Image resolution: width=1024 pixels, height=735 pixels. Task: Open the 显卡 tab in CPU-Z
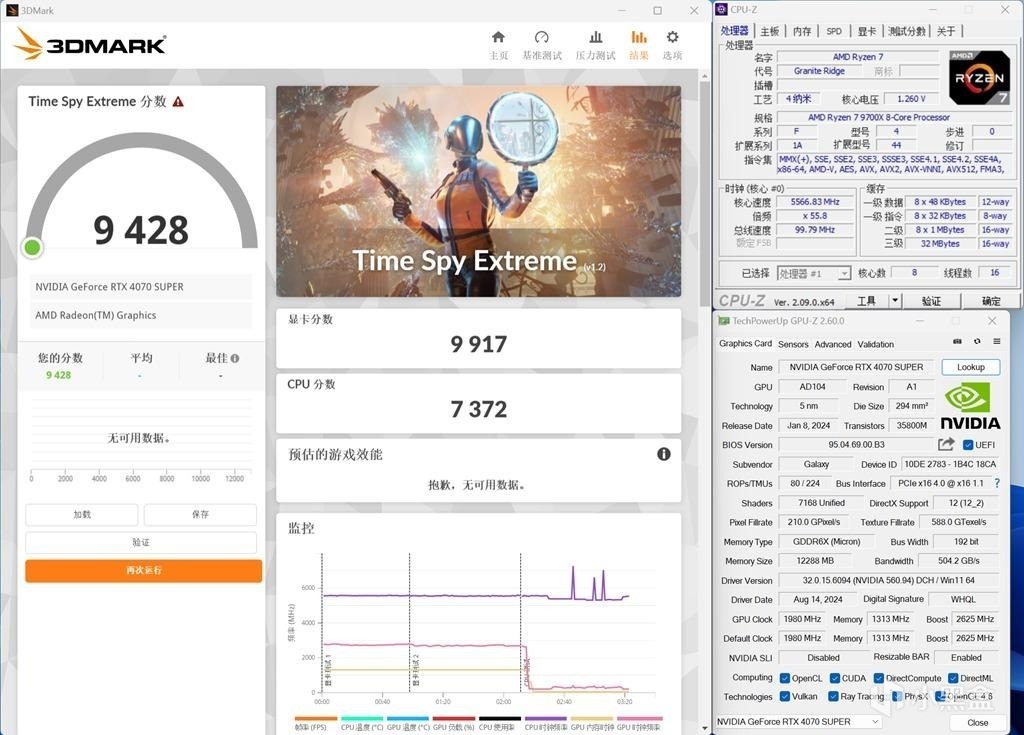click(867, 31)
